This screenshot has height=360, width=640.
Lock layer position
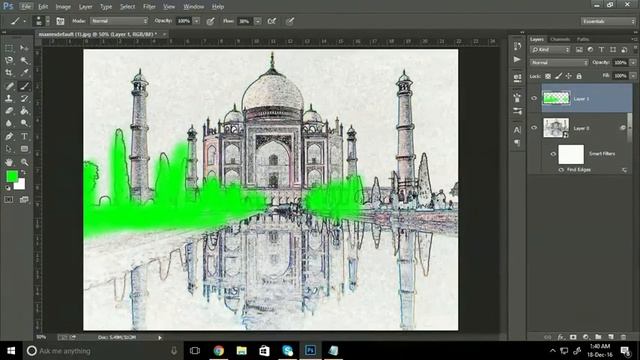tap(569, 76)
